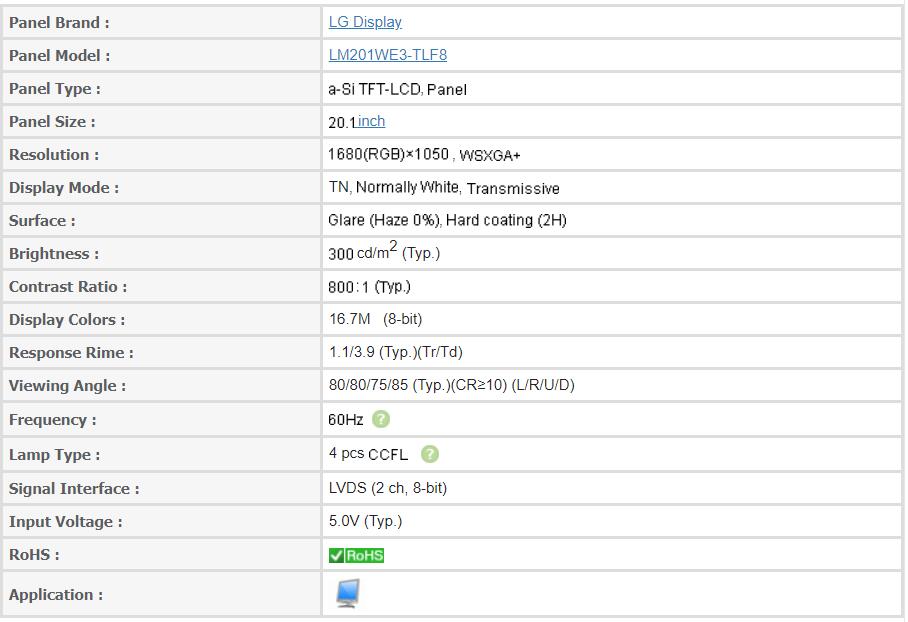Click the RoHS row label
The width and height of the screenshot is (908, 622).
(34, 555)
